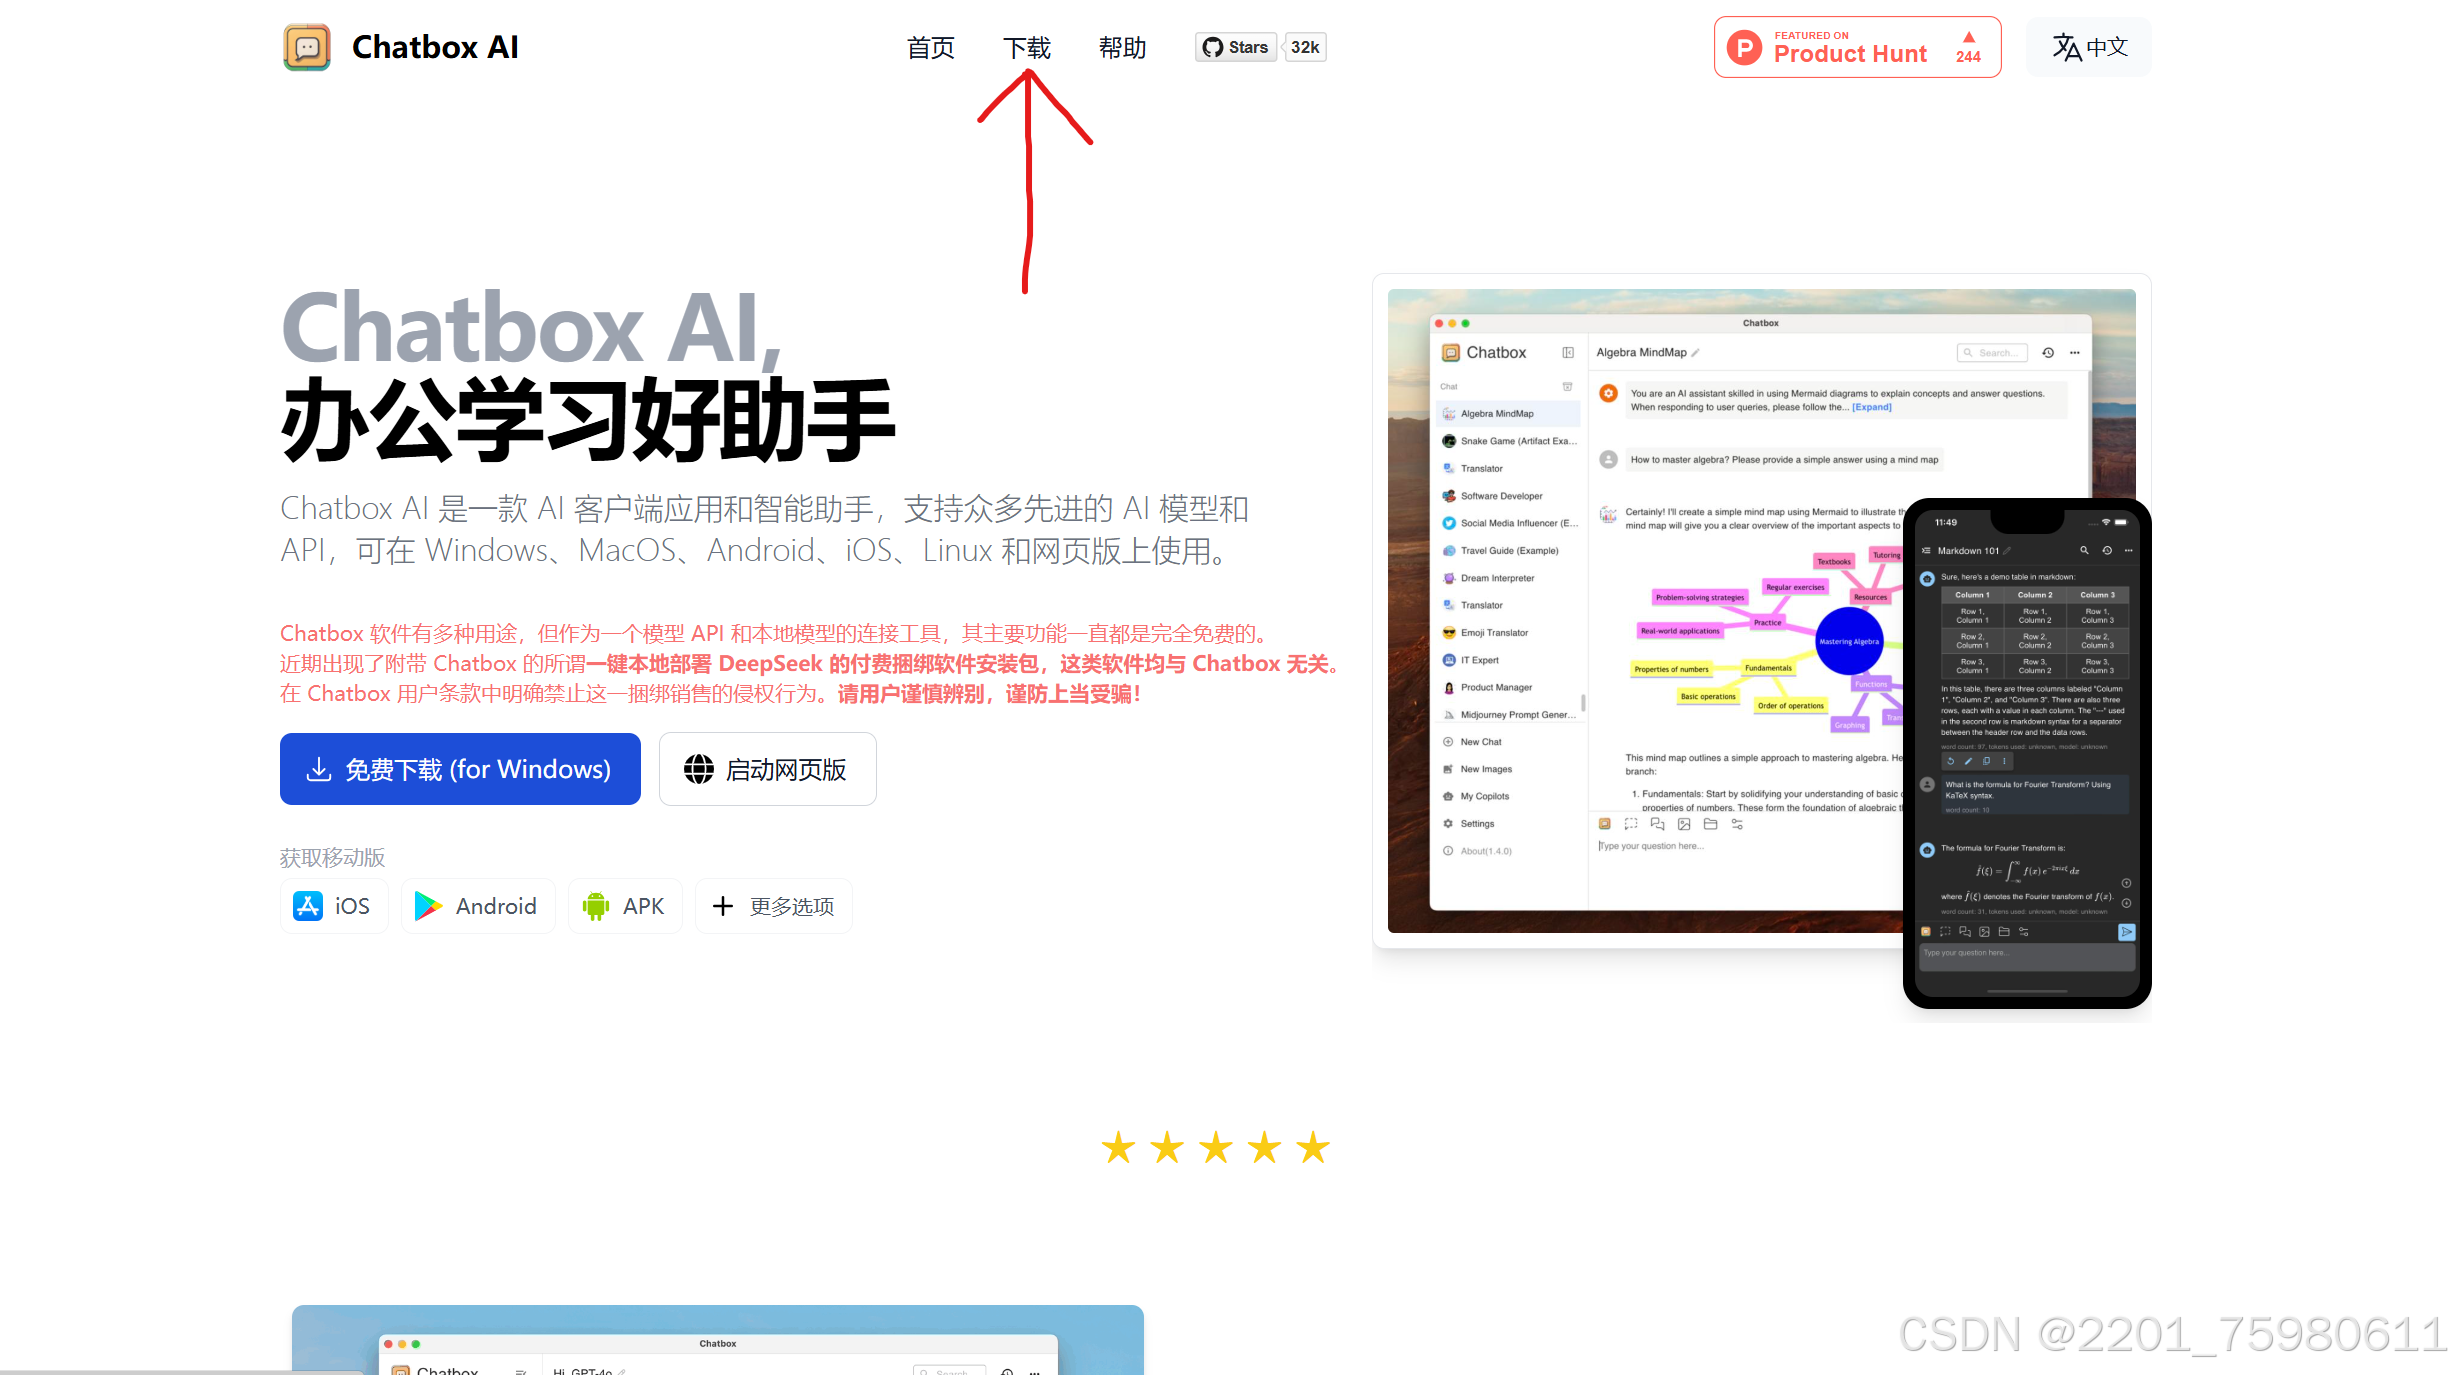Click the 32k star count badge
This screenshot has width=2452, height=1375.
1305,47
